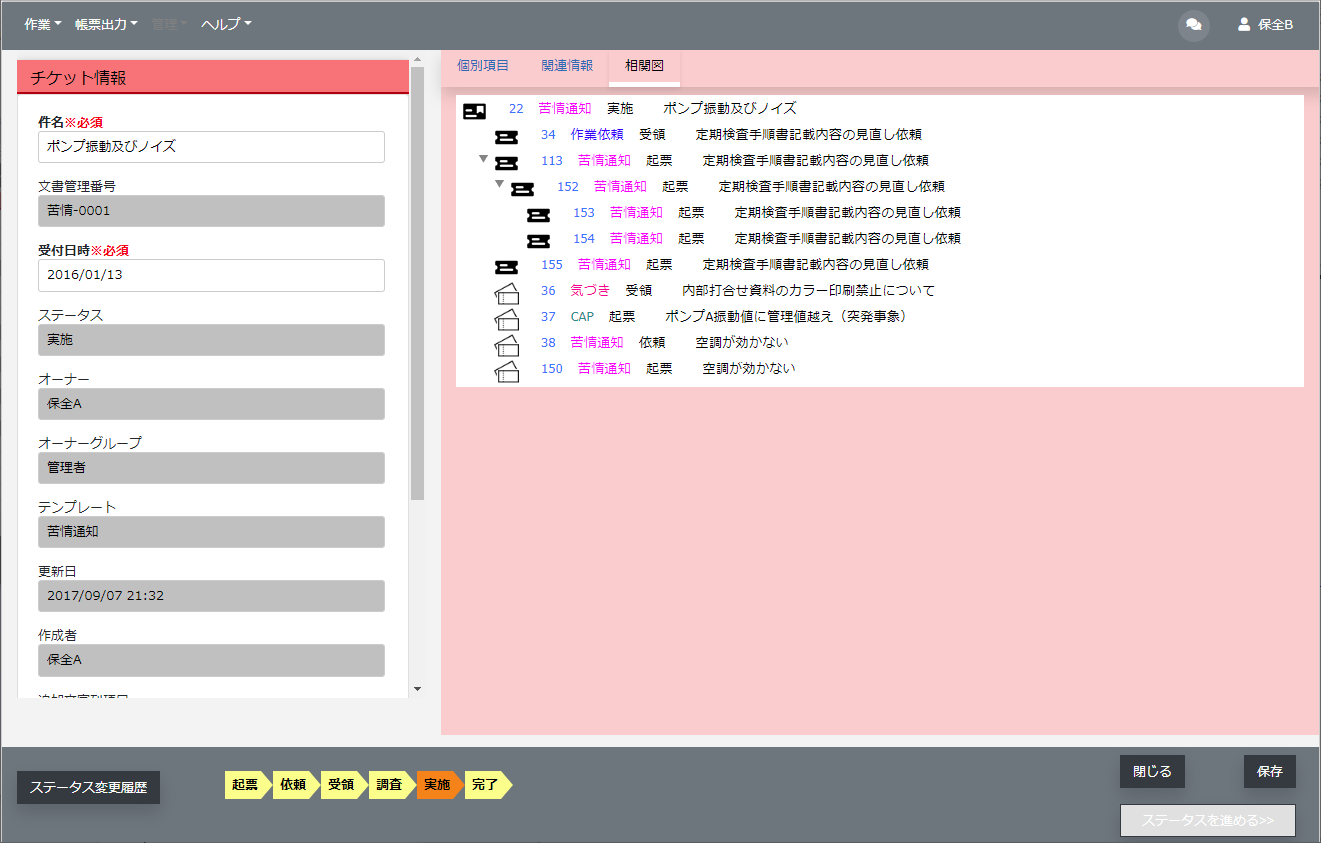Click the 作成者 field 保全A
1321x843 pixels.
(x=211, y=659)
